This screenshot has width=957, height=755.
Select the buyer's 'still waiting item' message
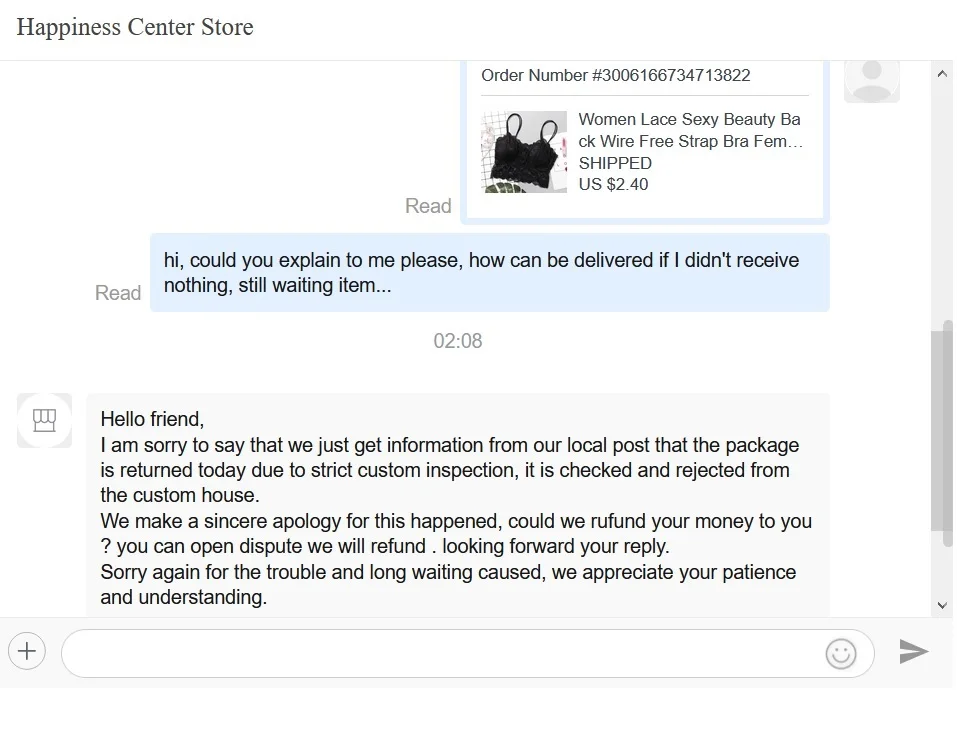pos(489,272)
